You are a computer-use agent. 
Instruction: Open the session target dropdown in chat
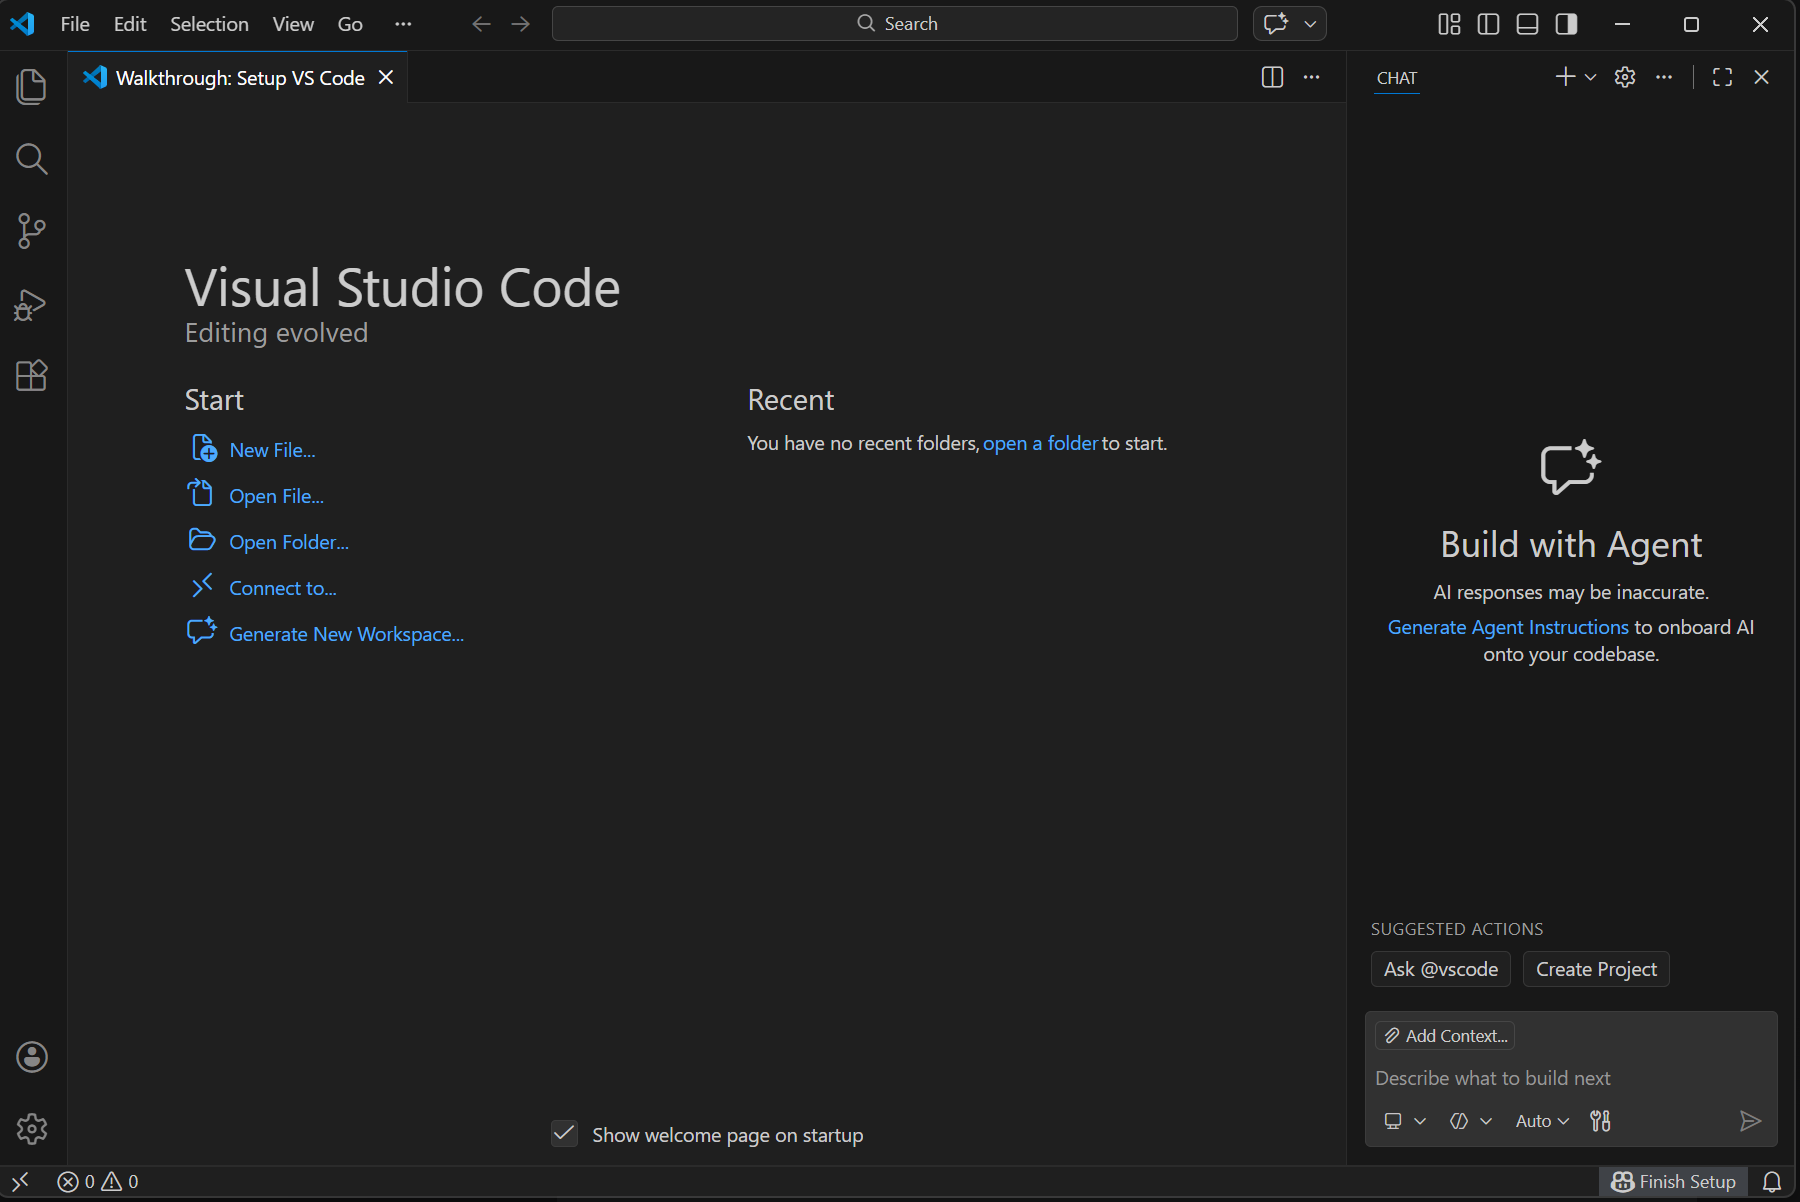[1404, 1121]
